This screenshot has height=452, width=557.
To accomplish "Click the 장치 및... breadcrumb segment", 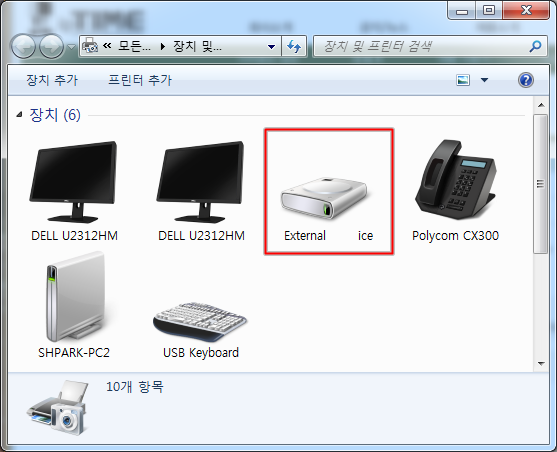I will [x=198, y=46].
